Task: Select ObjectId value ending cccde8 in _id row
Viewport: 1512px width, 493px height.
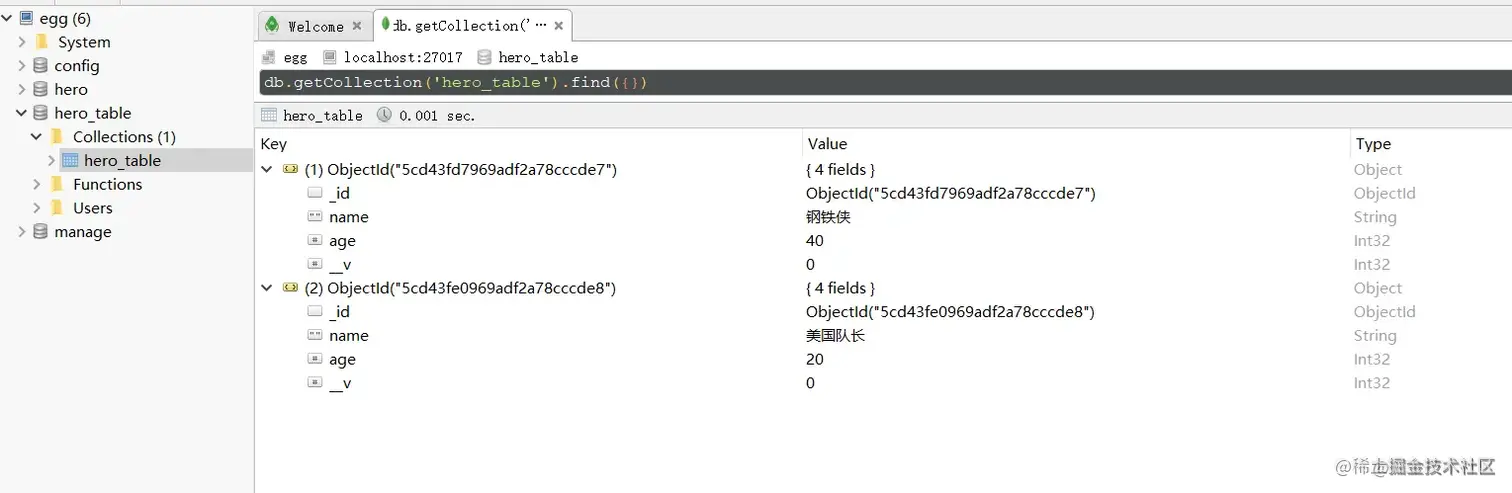Action: coord(951,312)
